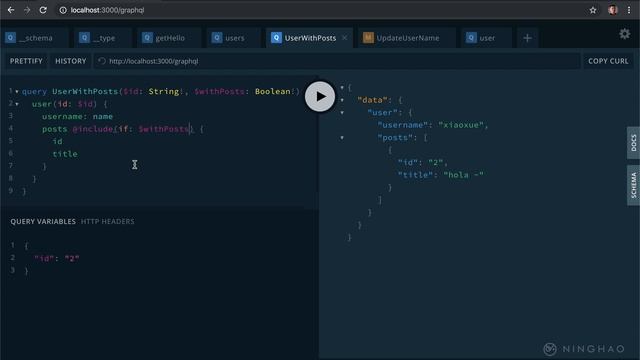Image resolution: width=640 pixels, height=360 pixels.
Task: Open query HISTORY
Action: pos(71,61)
